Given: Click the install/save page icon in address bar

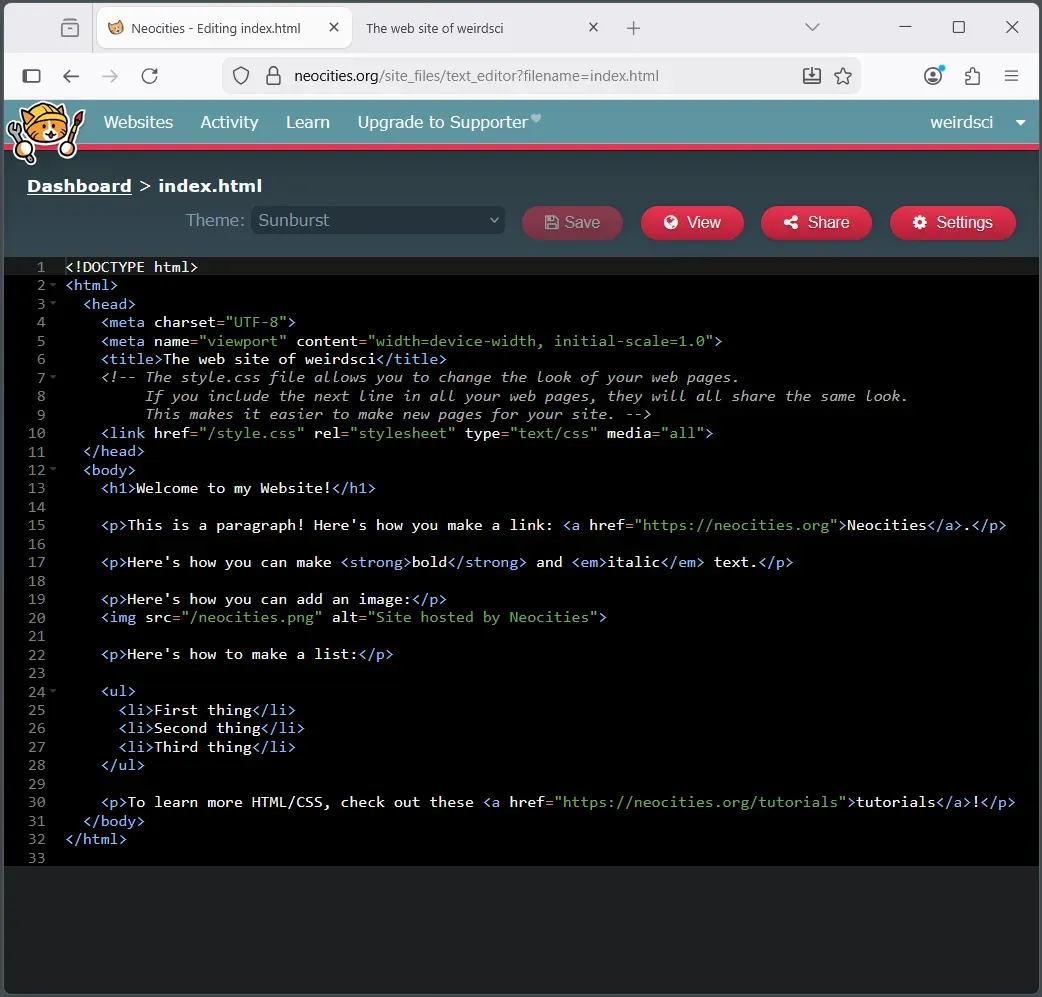Looking at the screenshot, I should click(811, 76).
